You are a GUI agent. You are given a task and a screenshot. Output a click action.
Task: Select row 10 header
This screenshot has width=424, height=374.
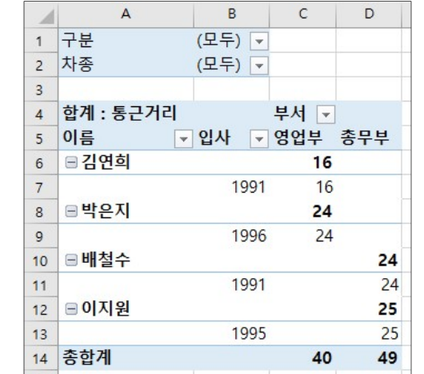[41, 260]
